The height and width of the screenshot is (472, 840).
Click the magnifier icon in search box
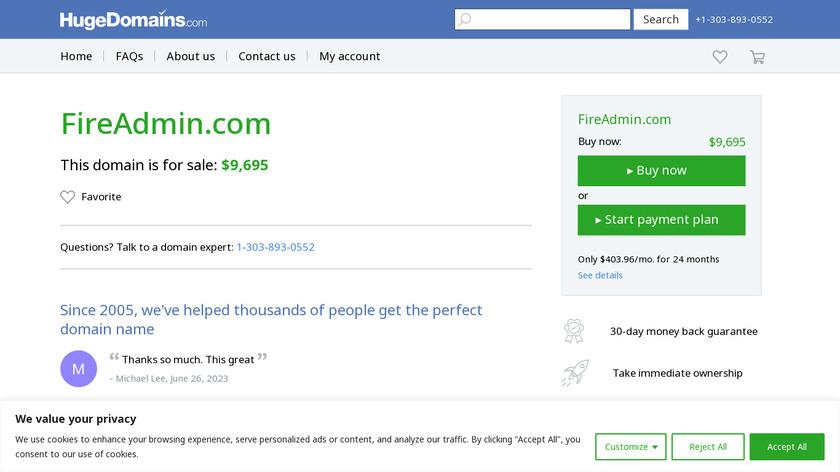pyautogui.click(x=465, y=20)
